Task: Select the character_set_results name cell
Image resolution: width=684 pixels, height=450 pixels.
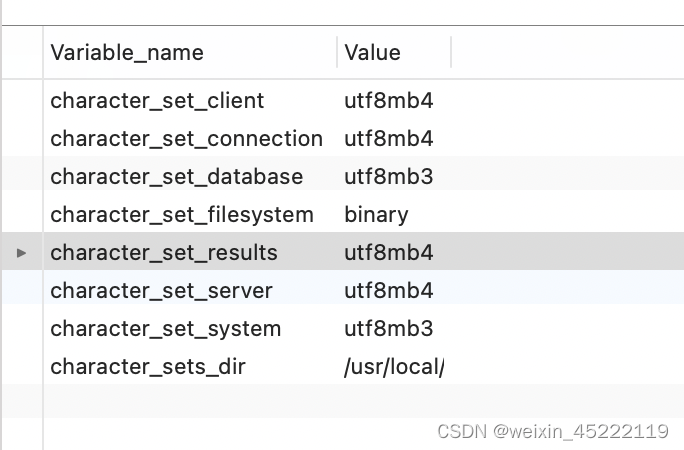Action: [x=164, y=253]
